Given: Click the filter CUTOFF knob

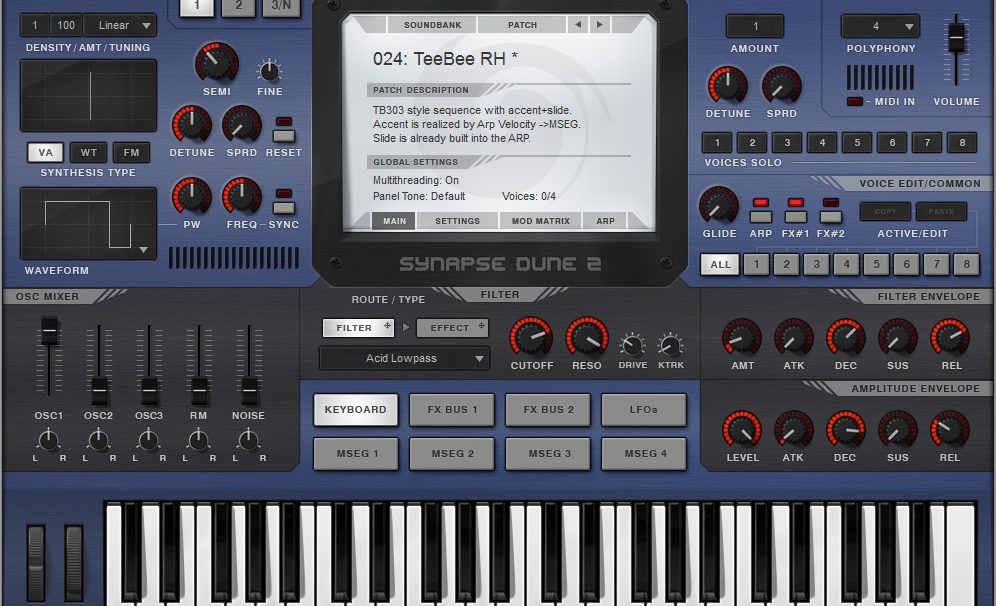Looking at the screenshot, I should [531, 337].
